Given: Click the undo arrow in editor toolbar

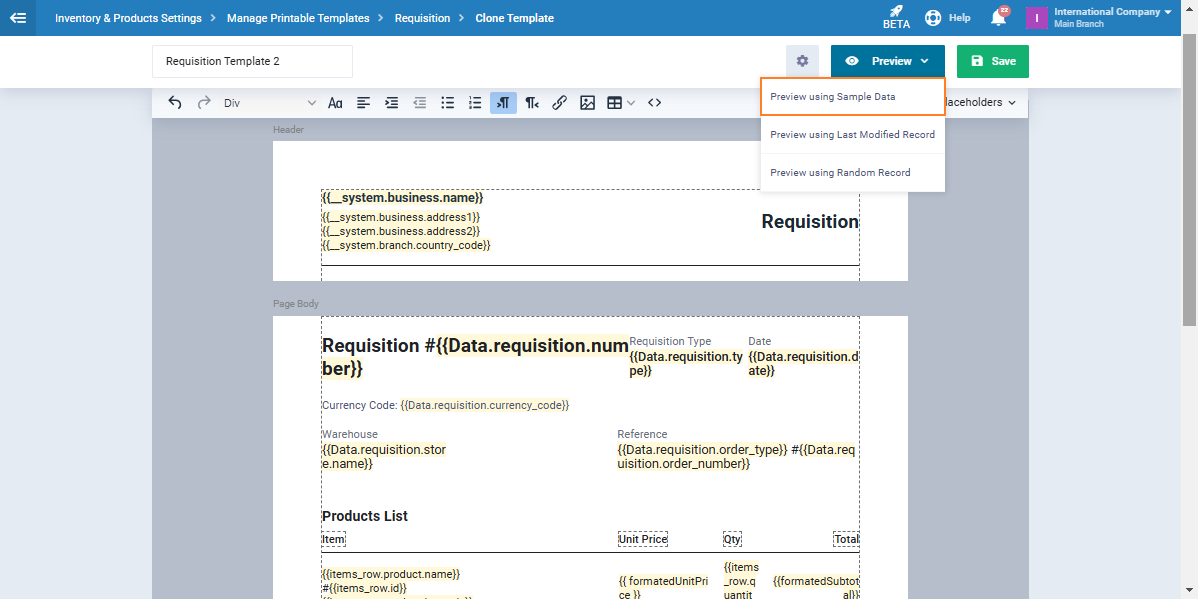Looking at the screenshot, I should [x=175, y=102].
